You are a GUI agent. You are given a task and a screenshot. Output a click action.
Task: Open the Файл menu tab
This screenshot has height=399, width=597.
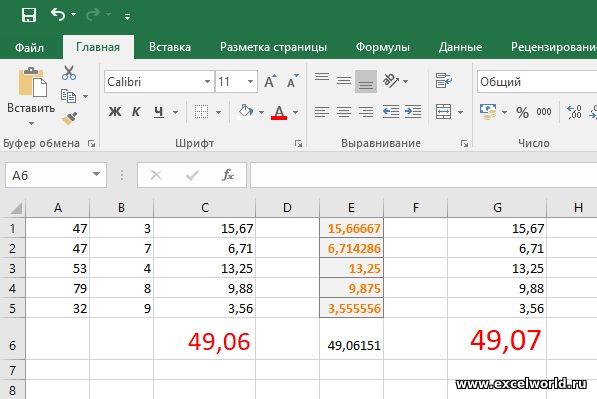[x=29, y=47]
